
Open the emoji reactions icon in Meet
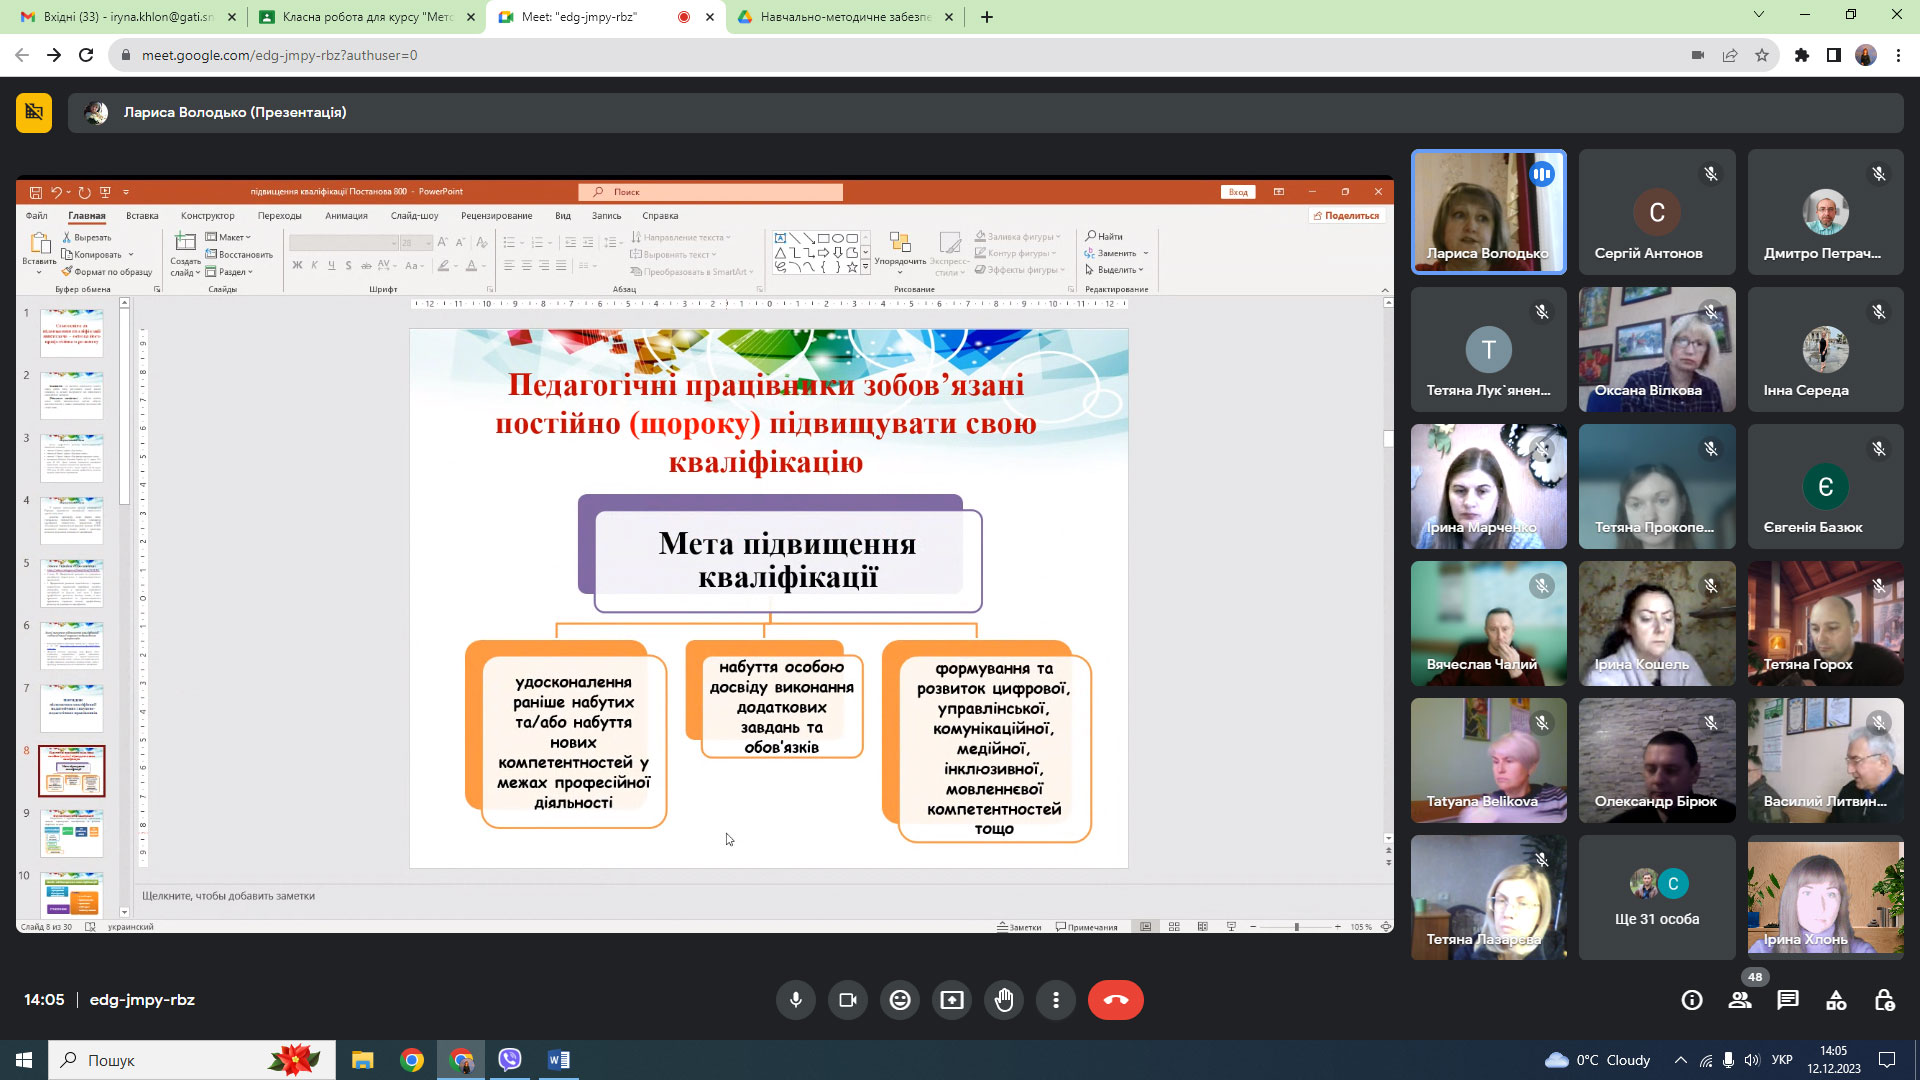pos(900,1000)
